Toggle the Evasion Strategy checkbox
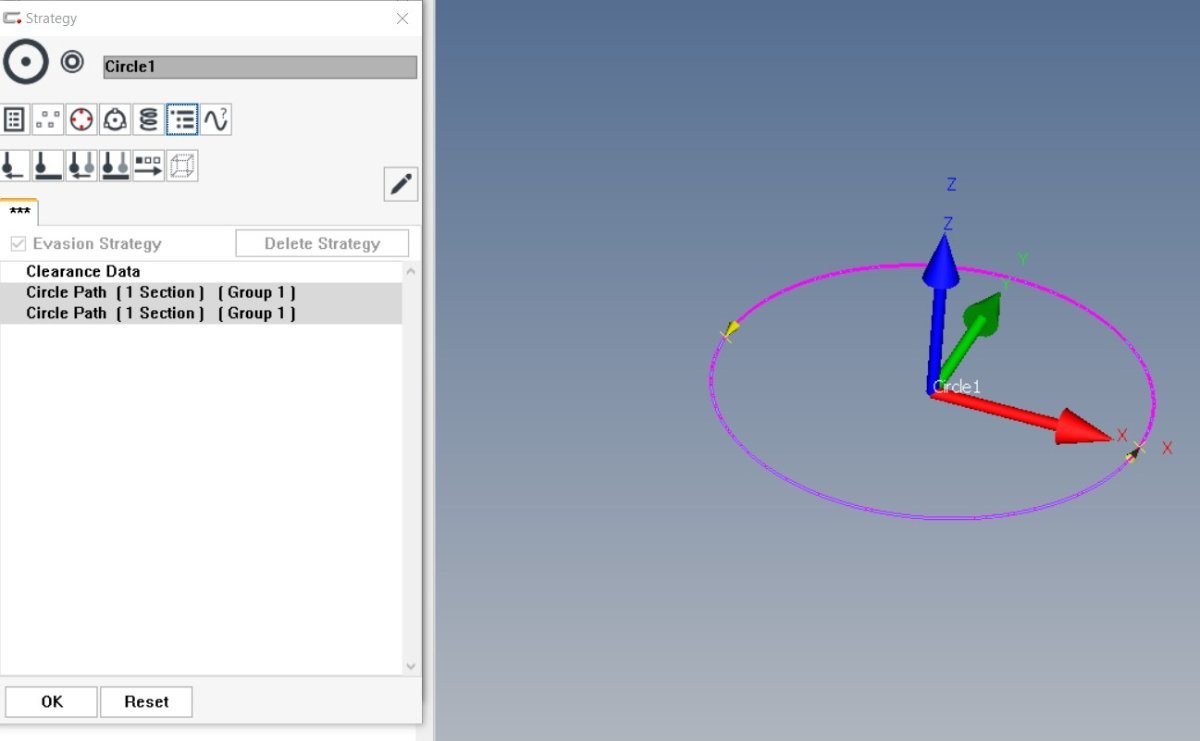The height and width of the screenshot is (741, 1200). [18, 244]
